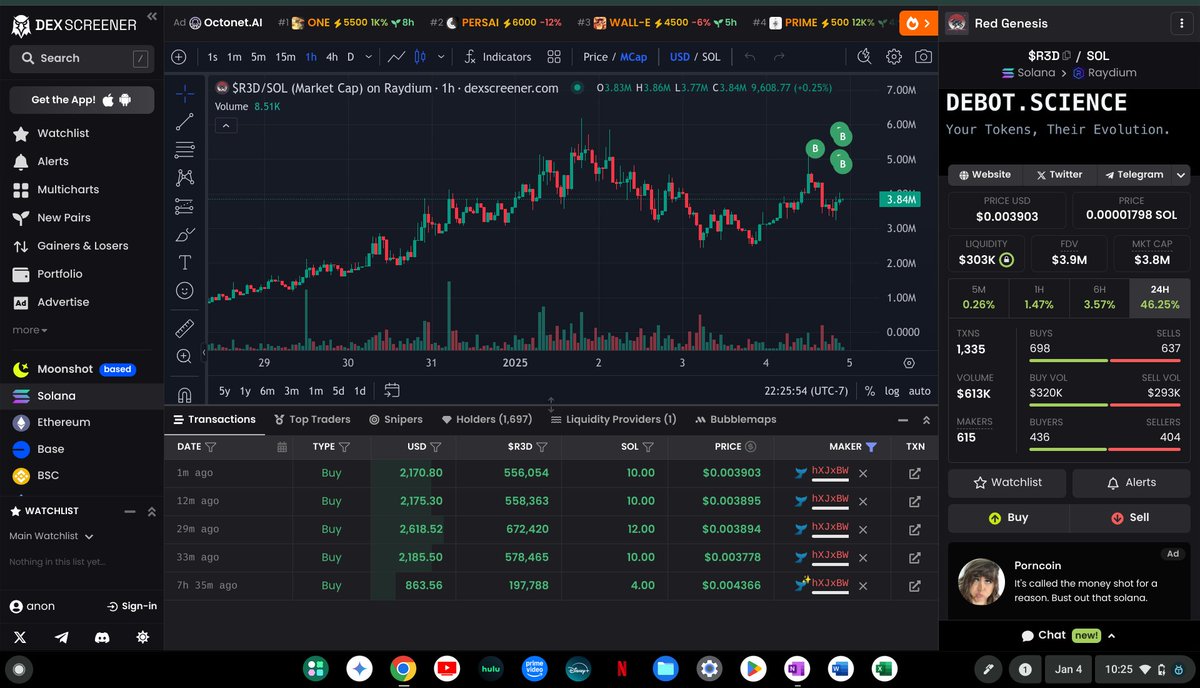Activate the chart zoom-in tool
1200x688 pixels.
click(185, 356)
